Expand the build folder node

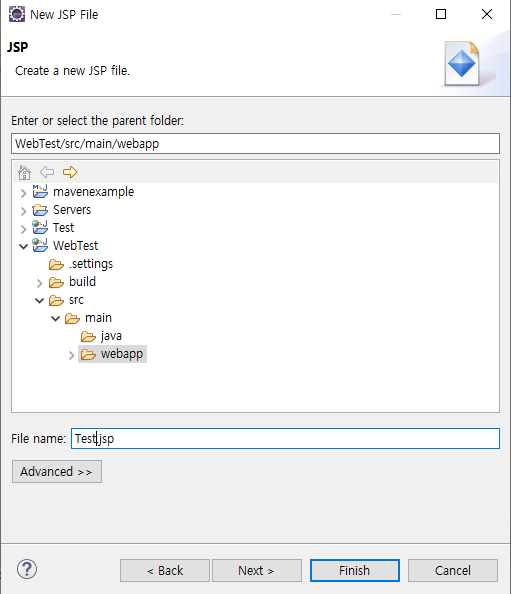coord(39,283)
